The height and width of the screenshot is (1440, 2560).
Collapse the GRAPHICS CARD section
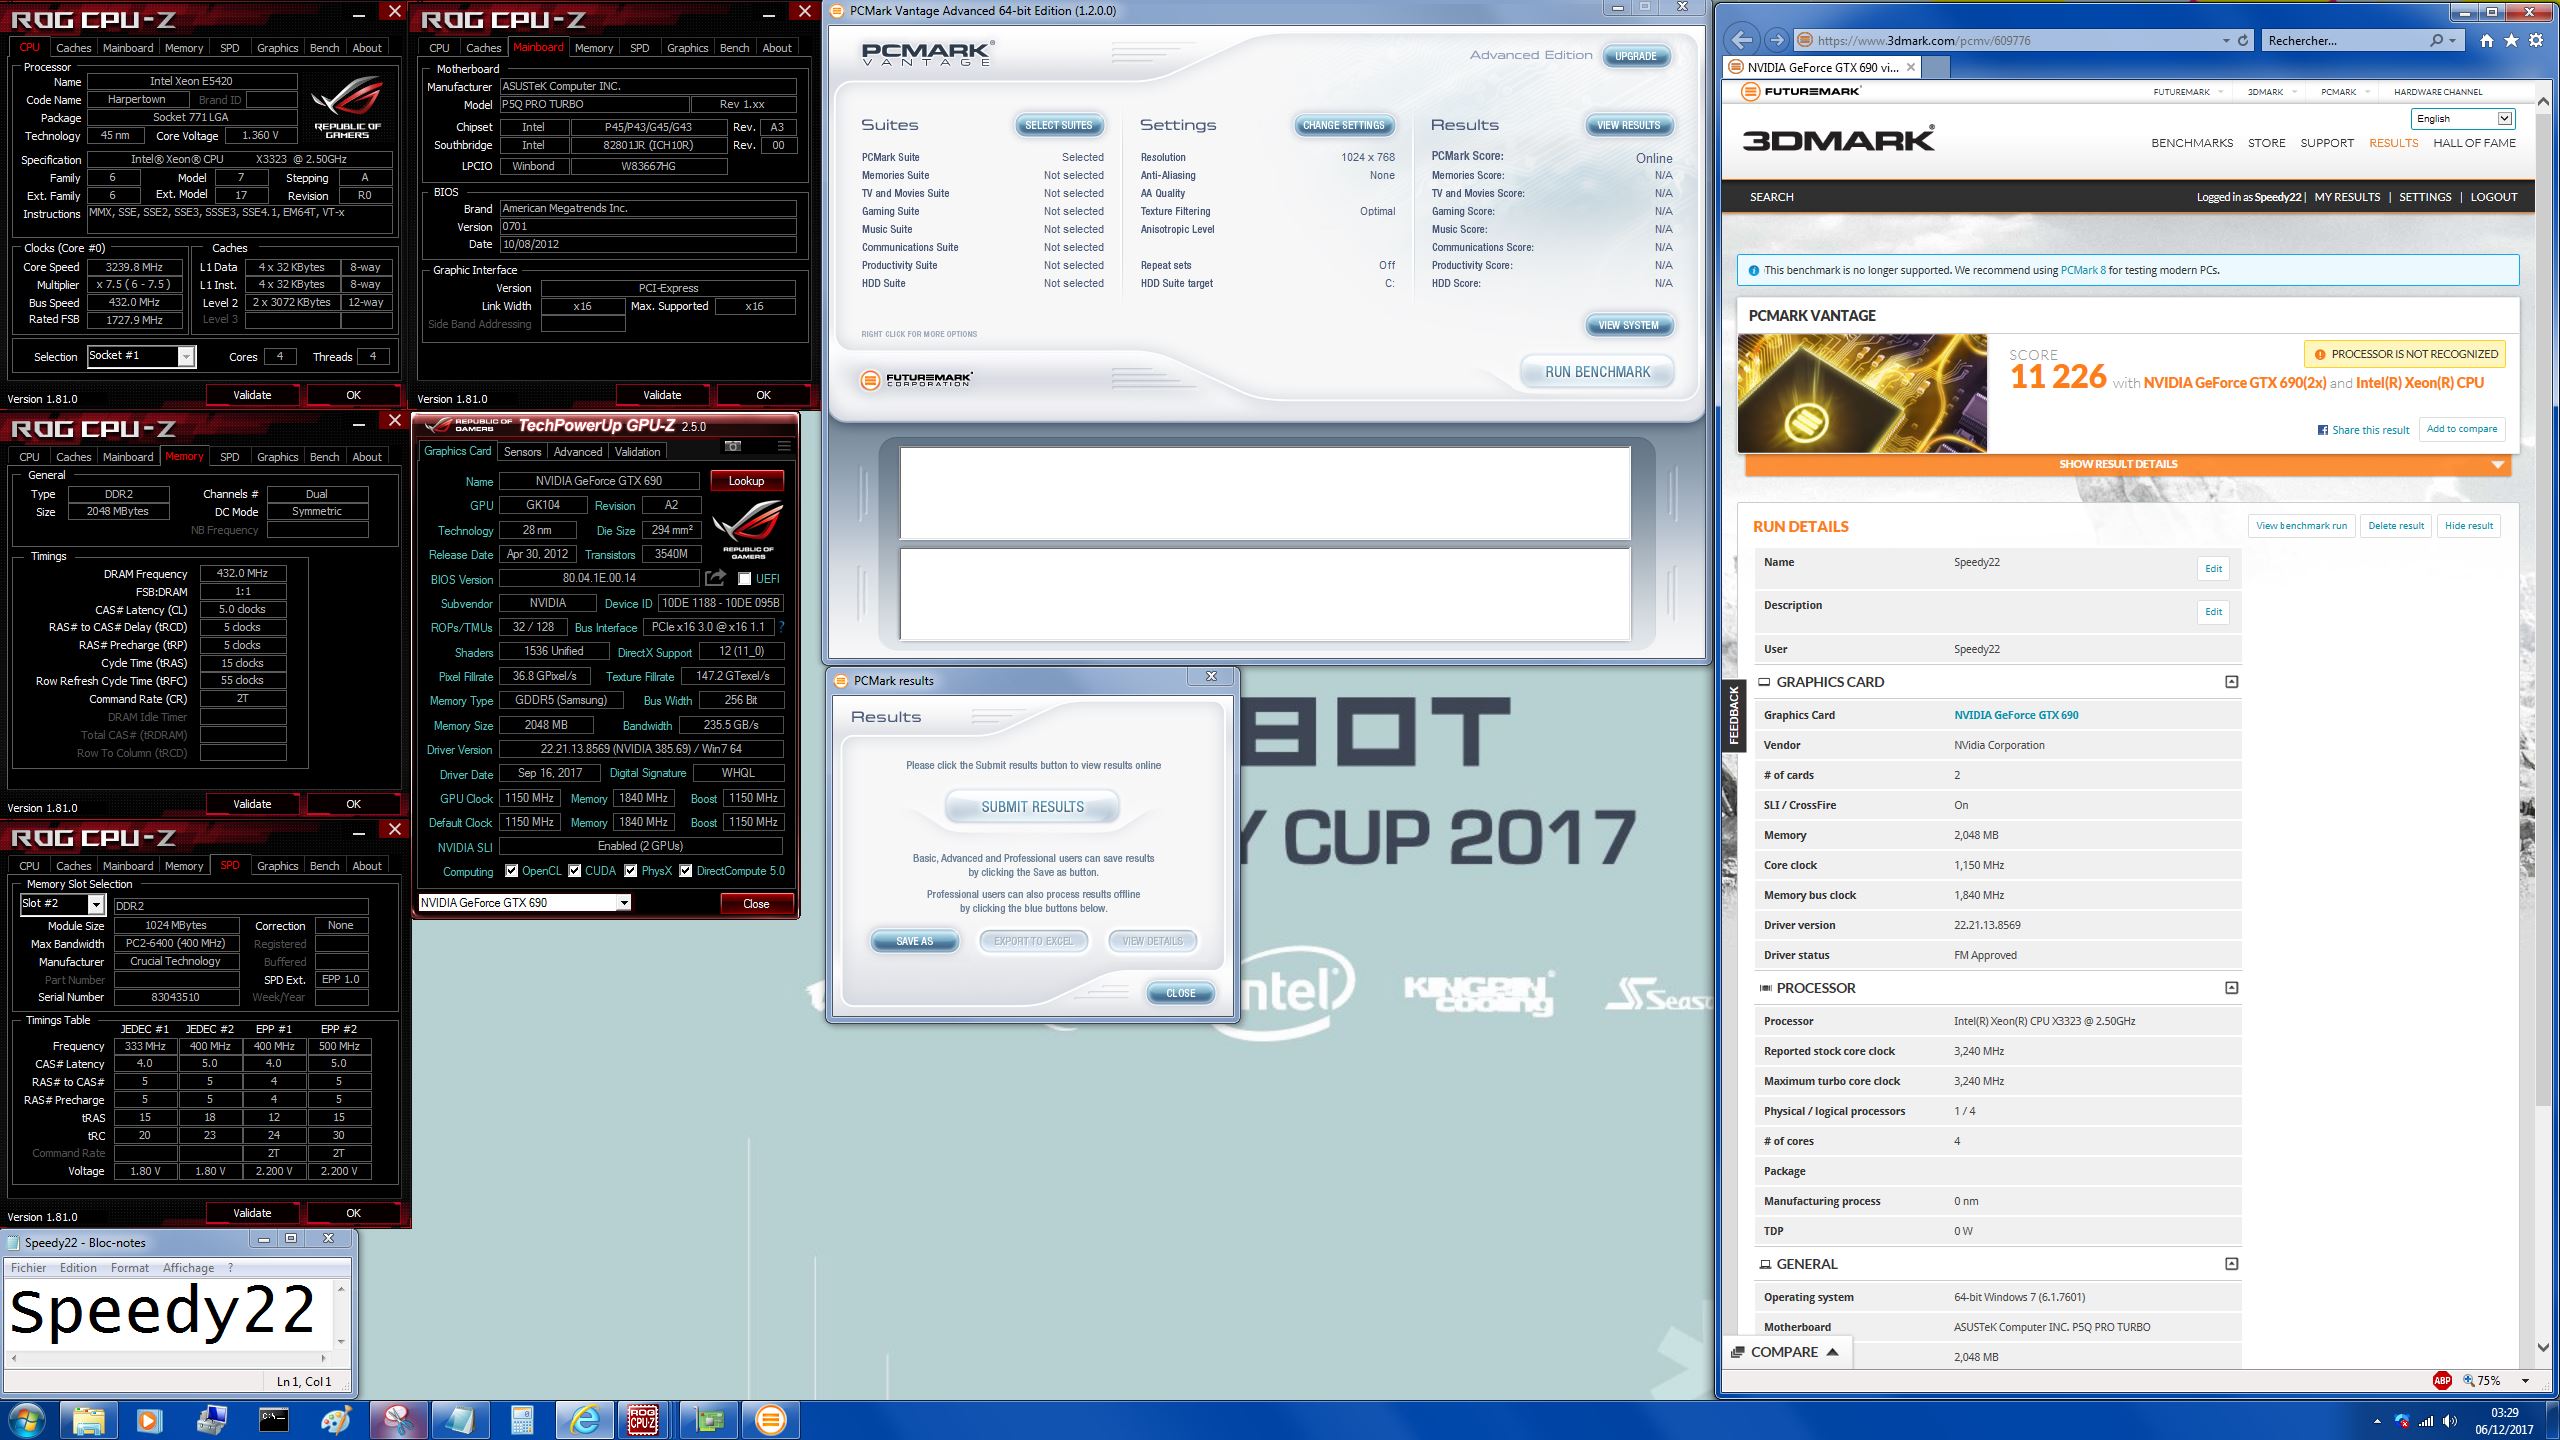tap(2231, 682)
